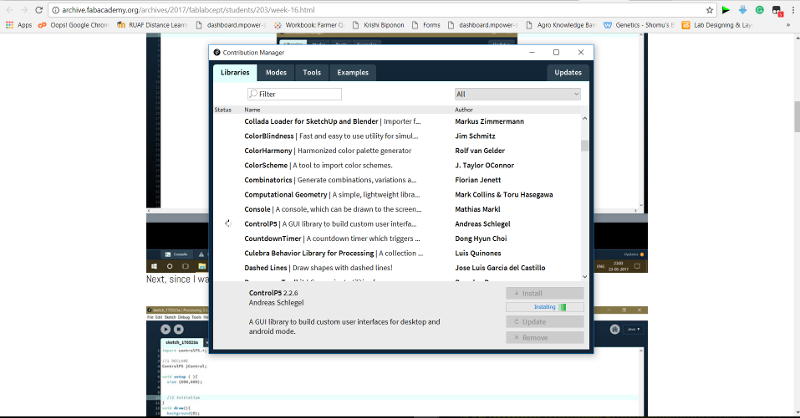Maximize the Contribution Manager window
Viewport: 800px width, 418px height.
(x=556, y=52)
